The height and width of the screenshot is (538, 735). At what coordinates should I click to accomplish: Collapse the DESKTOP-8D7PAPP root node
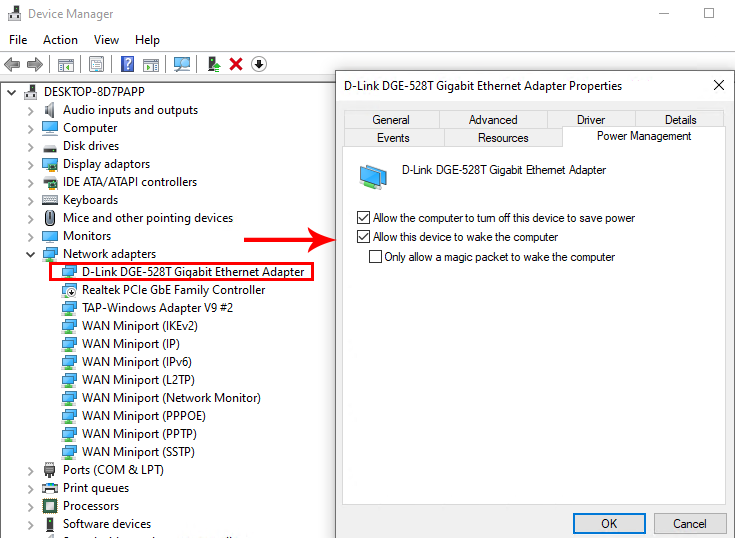click(12, 92)
